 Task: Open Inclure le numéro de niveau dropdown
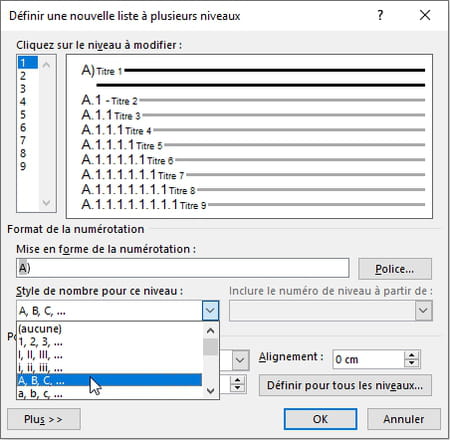click(x=423, y=311)
